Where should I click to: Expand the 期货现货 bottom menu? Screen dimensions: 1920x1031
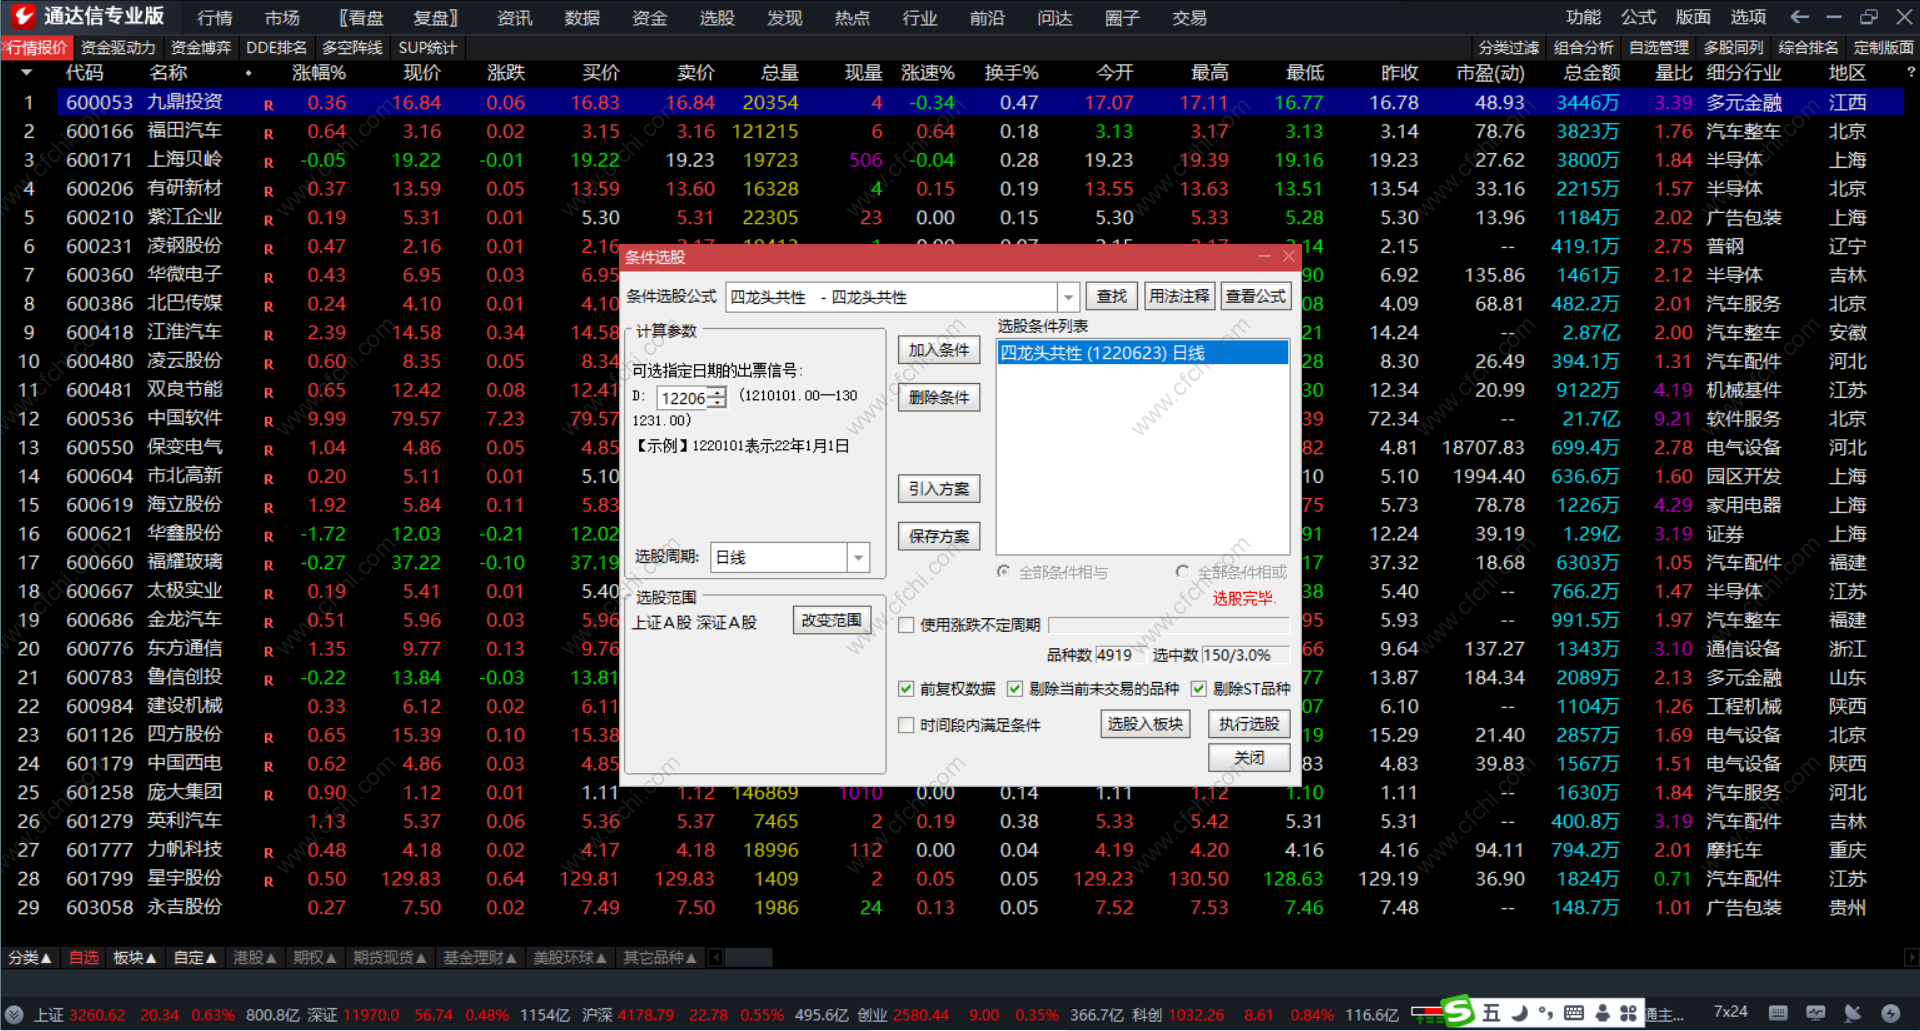point(390,958)
